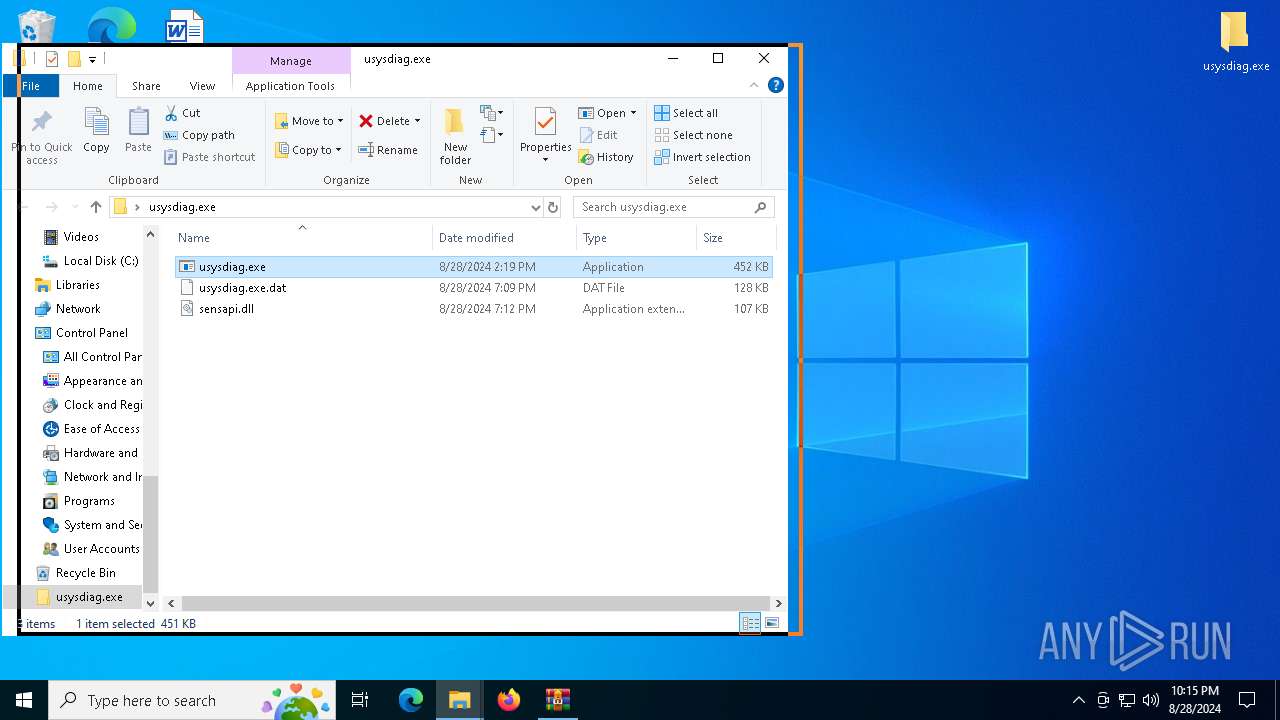The height and width of the screenshot is (720, 1280).
Task: Open address bar history dropdown
Action: [535, 207]
